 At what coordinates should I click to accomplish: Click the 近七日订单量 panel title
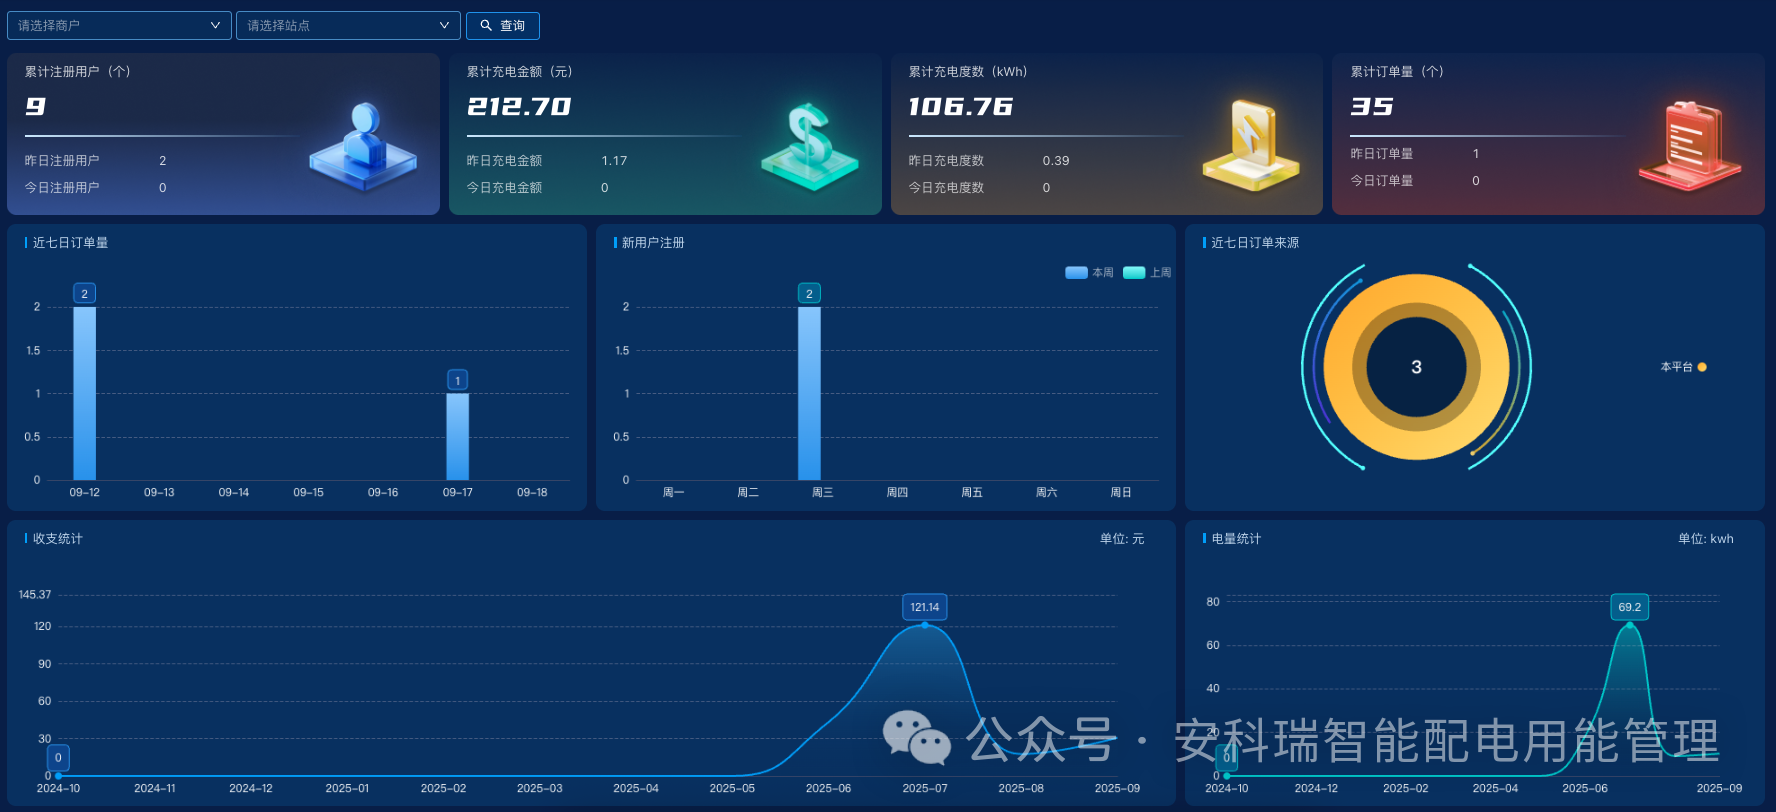click(x=70, y=243)
